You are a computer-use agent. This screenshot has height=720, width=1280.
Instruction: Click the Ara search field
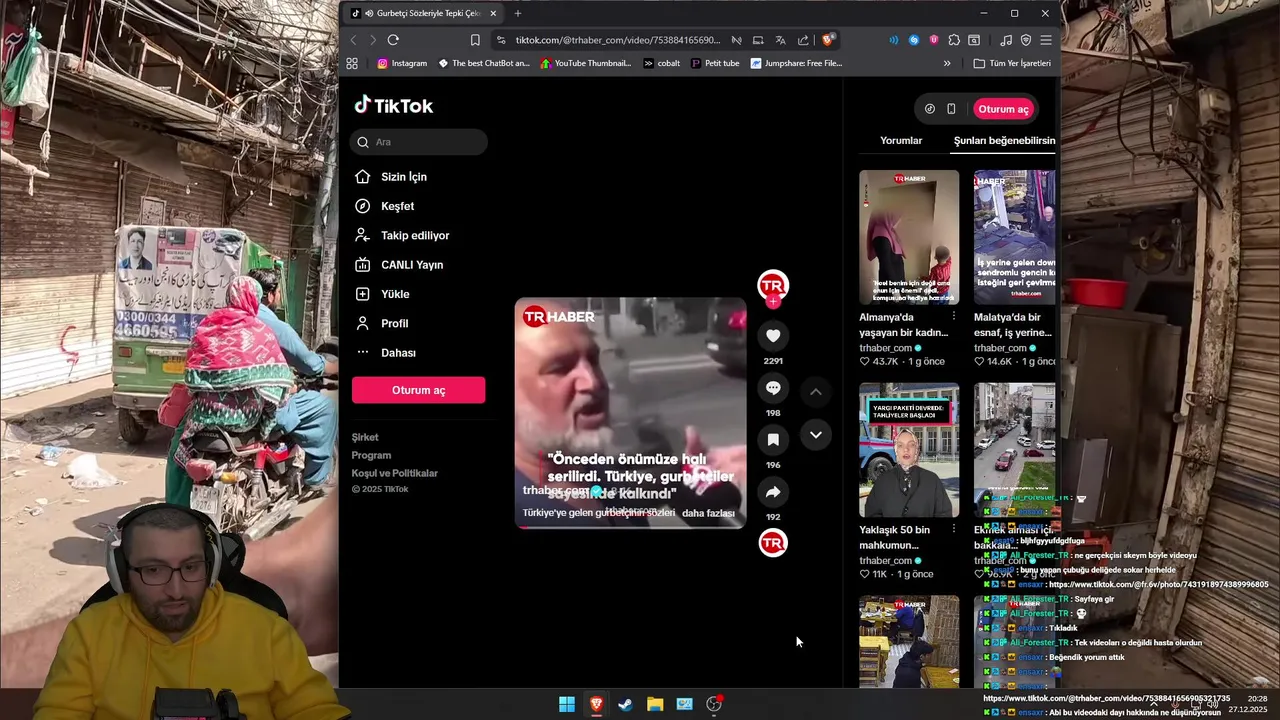pos(419,142)
